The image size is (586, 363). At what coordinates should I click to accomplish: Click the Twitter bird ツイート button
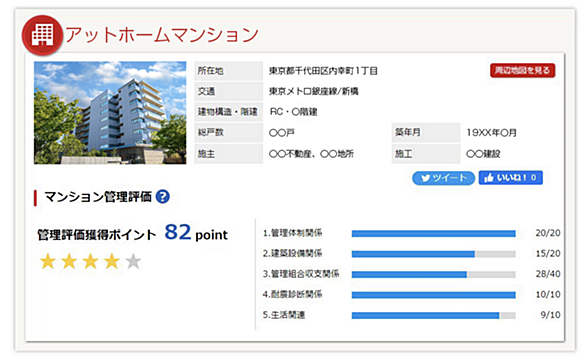pyautogui.click(x=443, y=178)
